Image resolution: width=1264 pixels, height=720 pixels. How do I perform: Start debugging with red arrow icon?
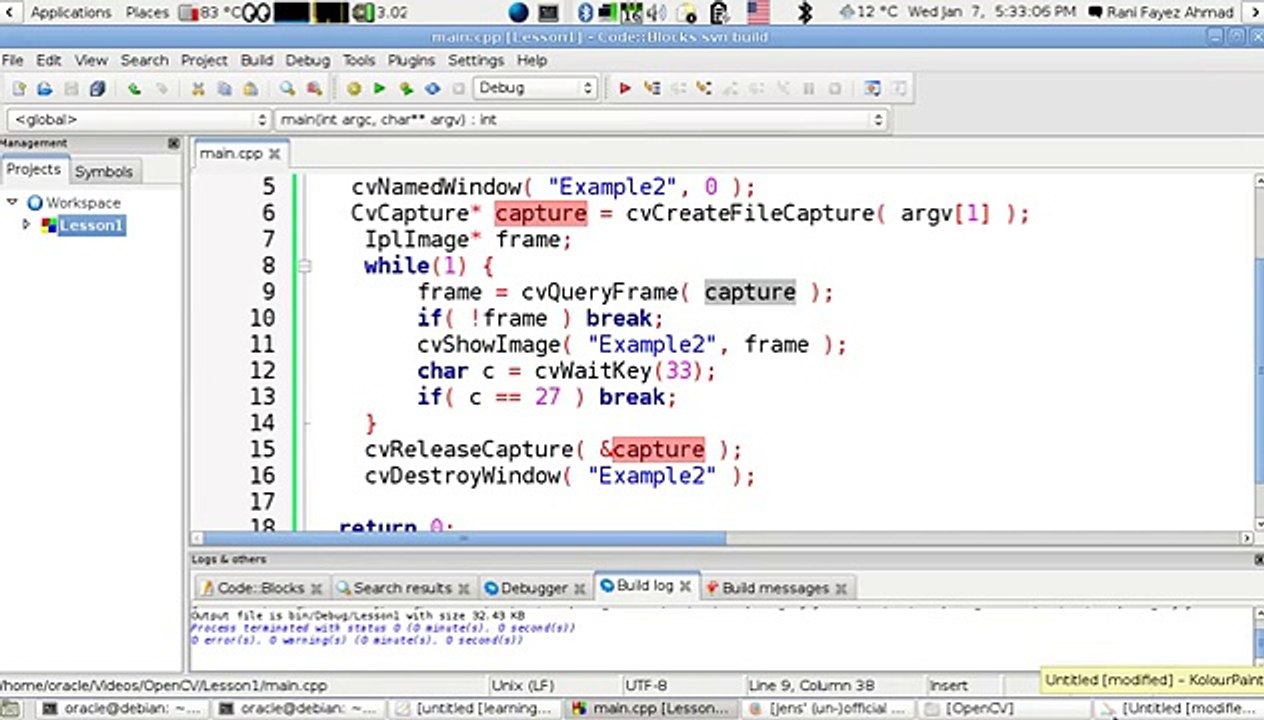(624, 88)
